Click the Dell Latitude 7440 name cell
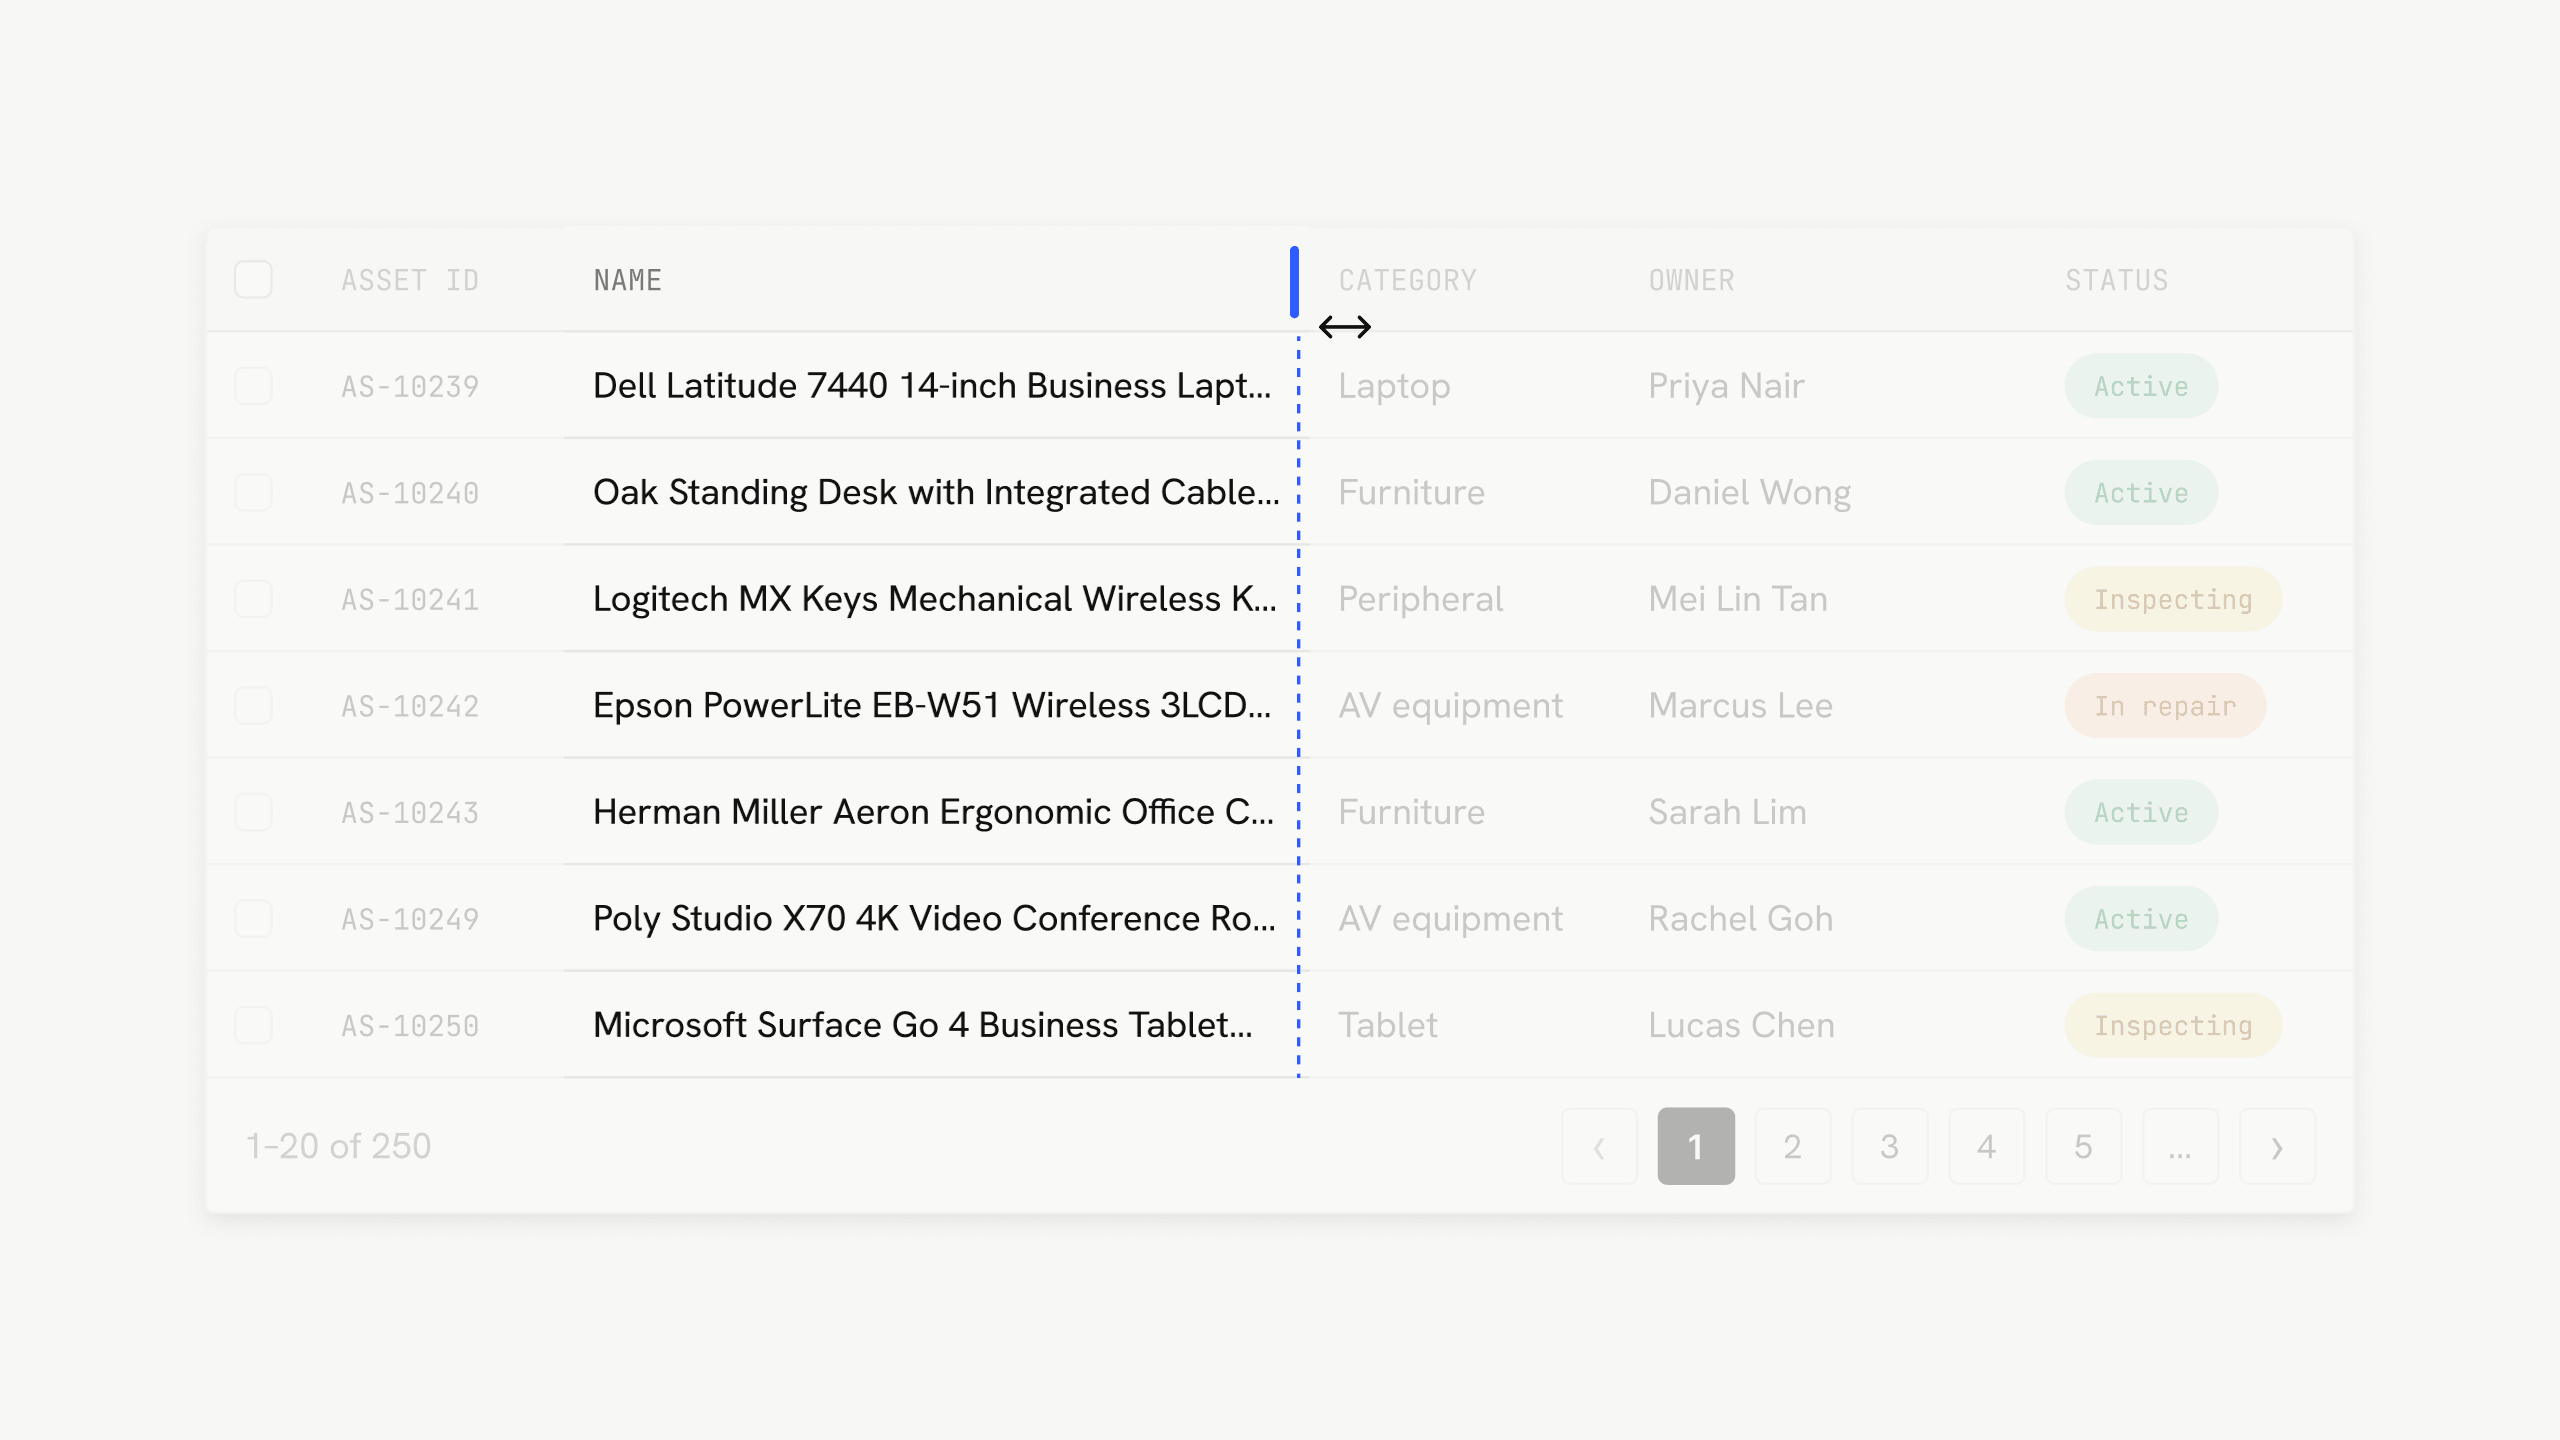 click(932, 386)
